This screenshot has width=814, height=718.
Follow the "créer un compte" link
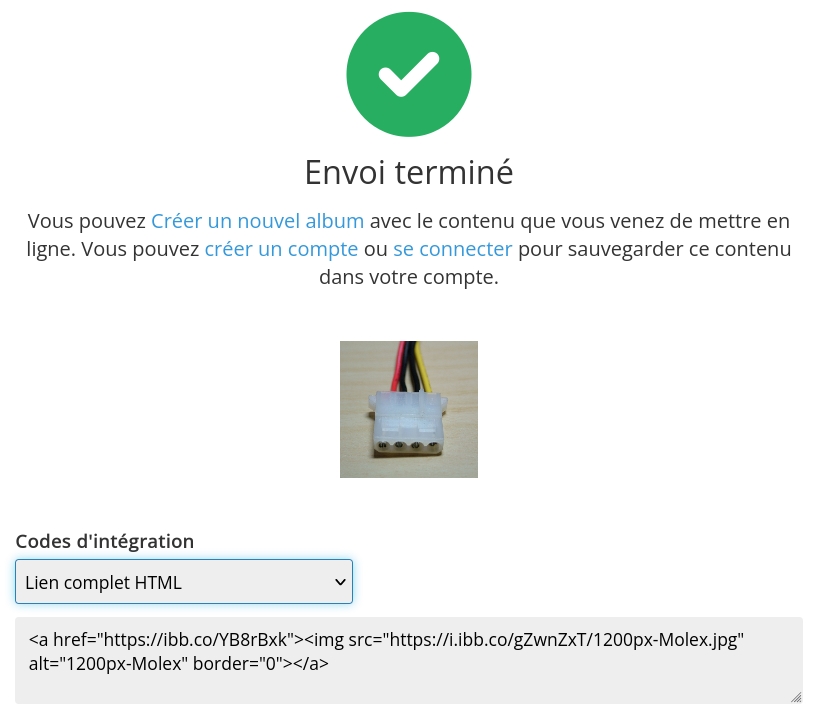coord(281,249)
